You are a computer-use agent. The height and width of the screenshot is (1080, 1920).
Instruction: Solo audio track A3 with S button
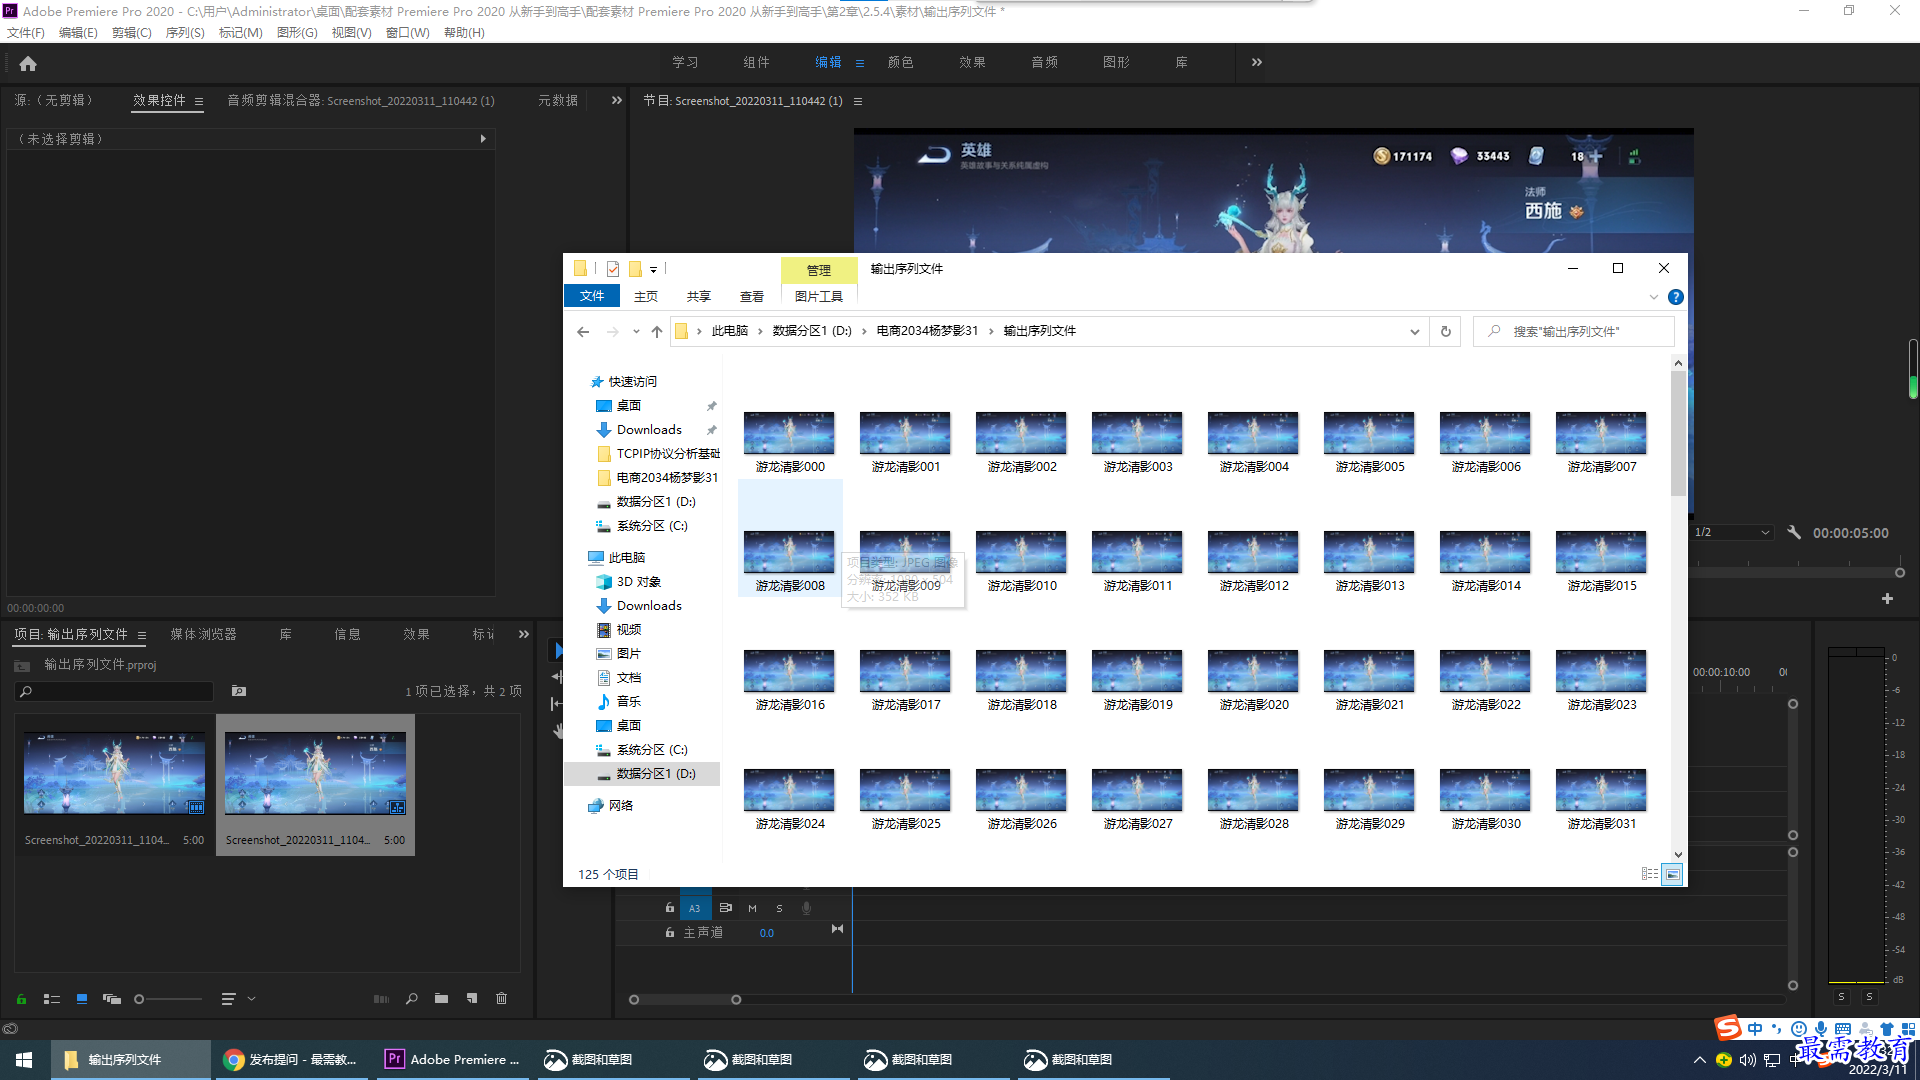(x=780, y=908)
